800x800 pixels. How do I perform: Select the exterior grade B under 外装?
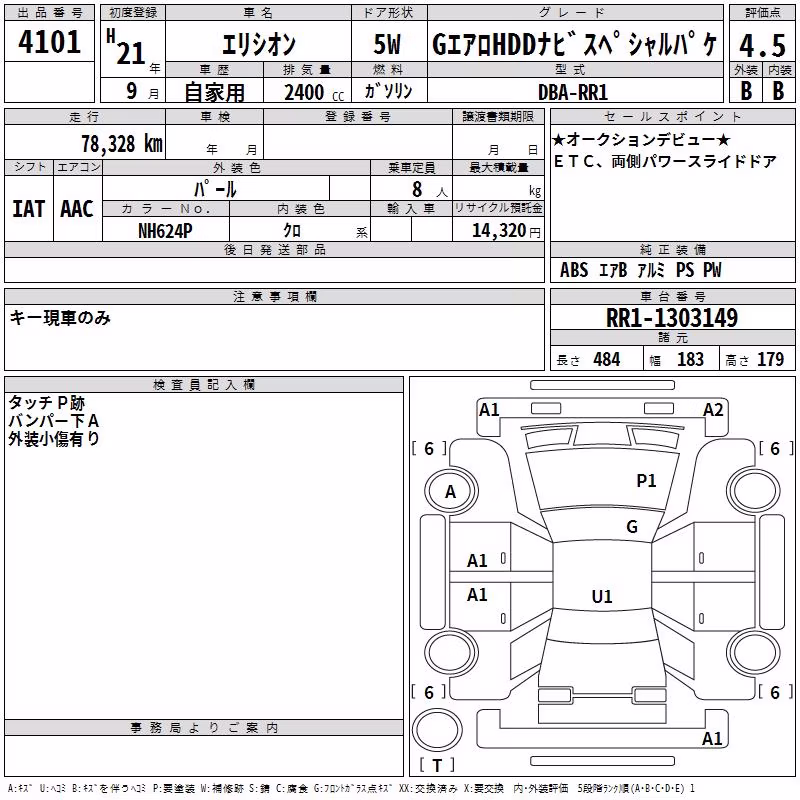[x=746, y=90]
